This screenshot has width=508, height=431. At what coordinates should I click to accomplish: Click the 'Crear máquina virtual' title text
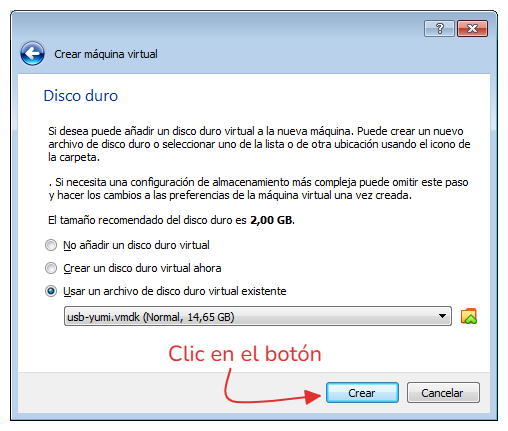[x=106, y=54]
